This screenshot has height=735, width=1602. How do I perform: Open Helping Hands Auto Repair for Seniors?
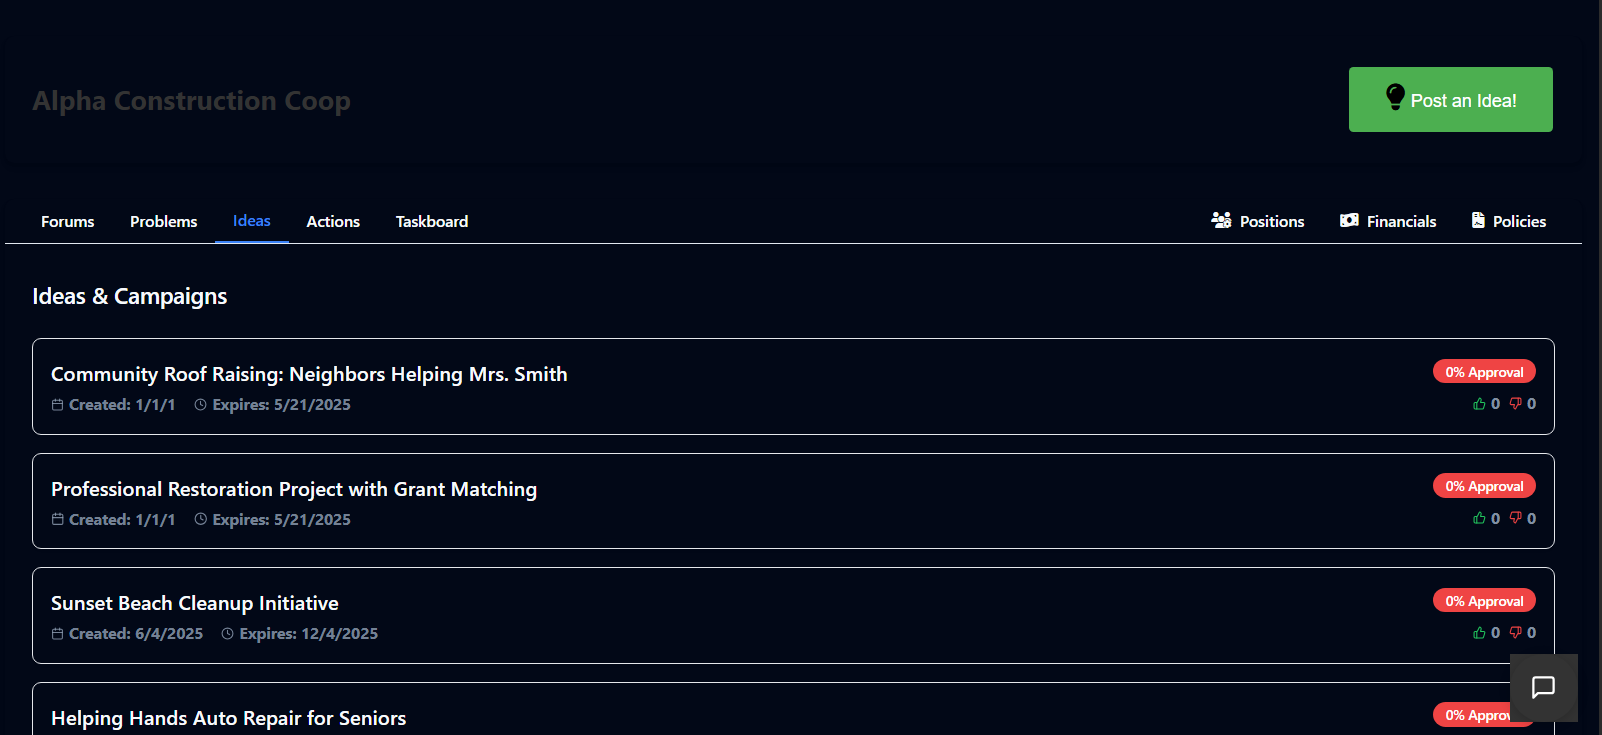pos(228,718)
